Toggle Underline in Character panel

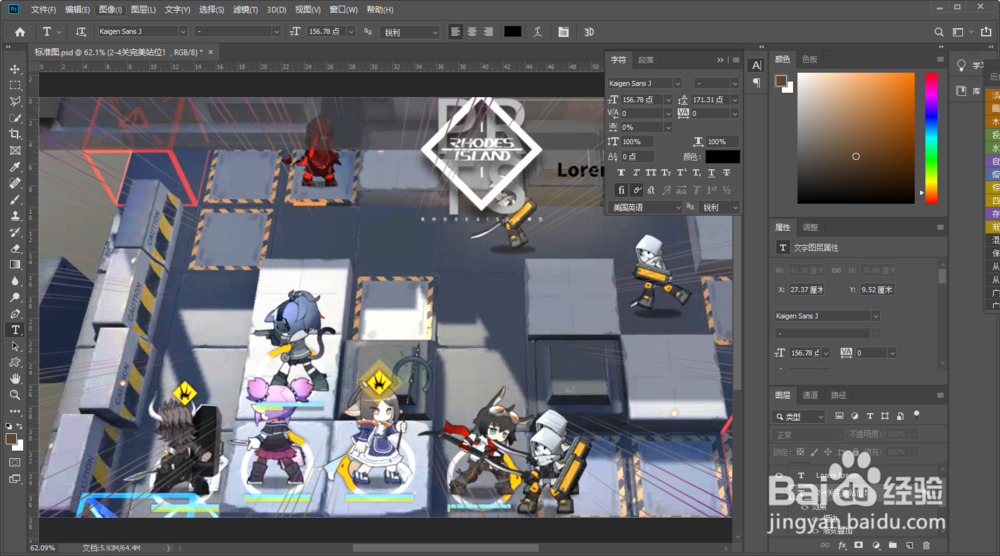point(711,173)
